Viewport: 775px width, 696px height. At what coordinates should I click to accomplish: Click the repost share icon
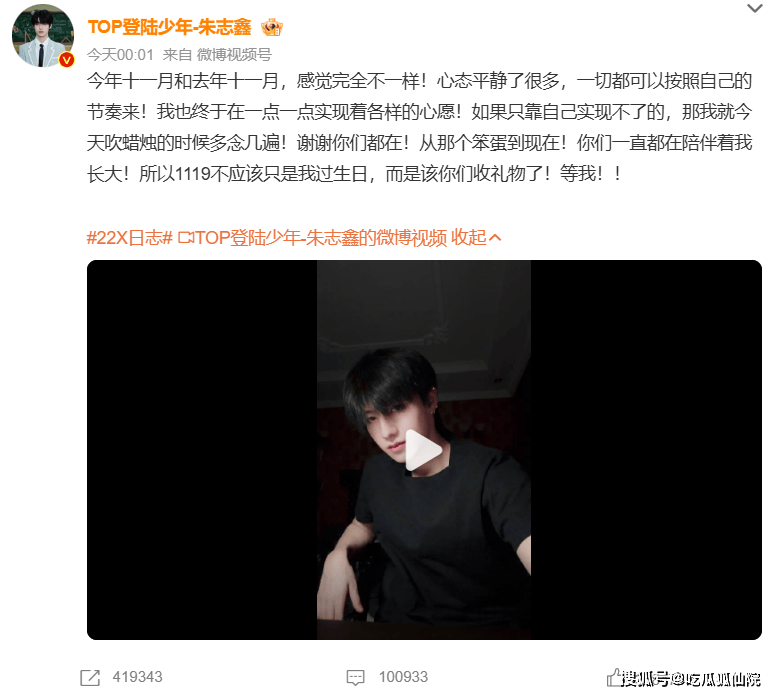click(90, 677)
